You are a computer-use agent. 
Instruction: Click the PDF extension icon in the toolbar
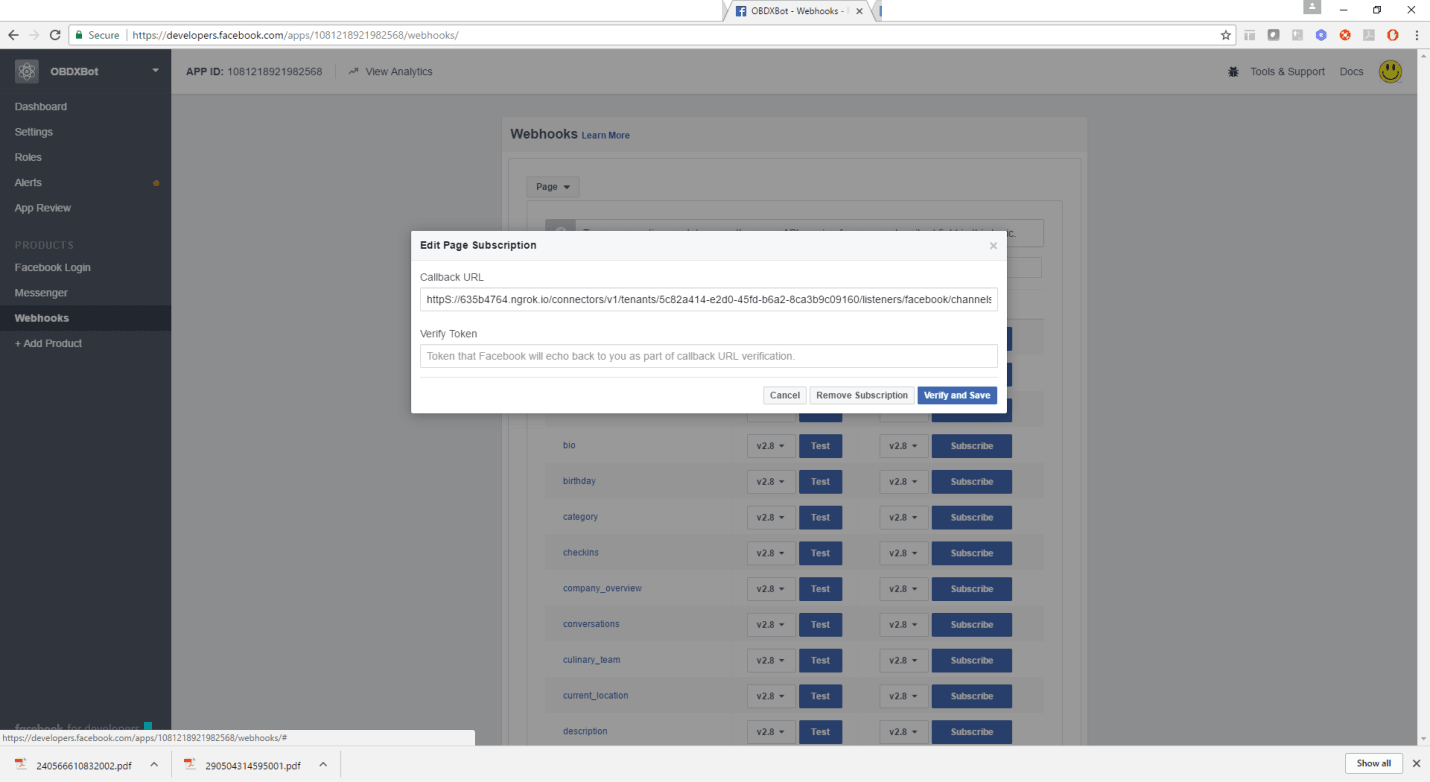(x=1369, y=34)
